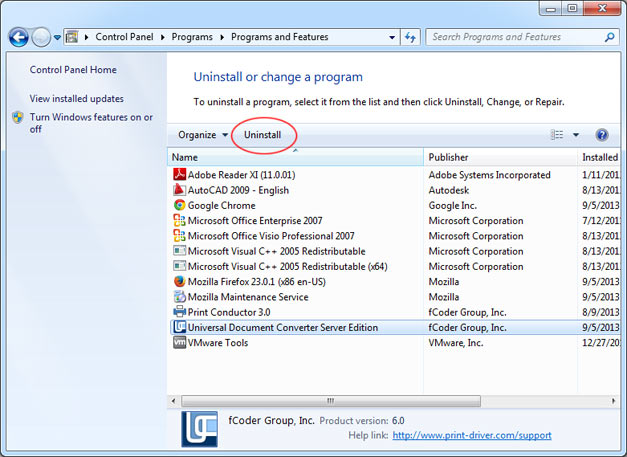Click the Mozilla Firefox 23.0.1 icon
Screen dimensions: 627x457
(180, 281)
